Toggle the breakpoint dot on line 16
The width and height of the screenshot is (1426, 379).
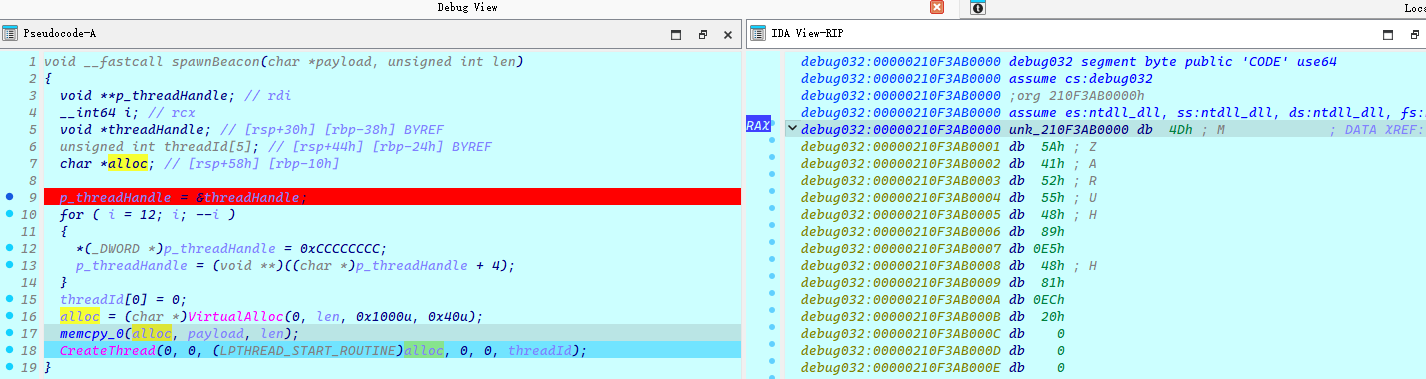[x=9, y=316]
